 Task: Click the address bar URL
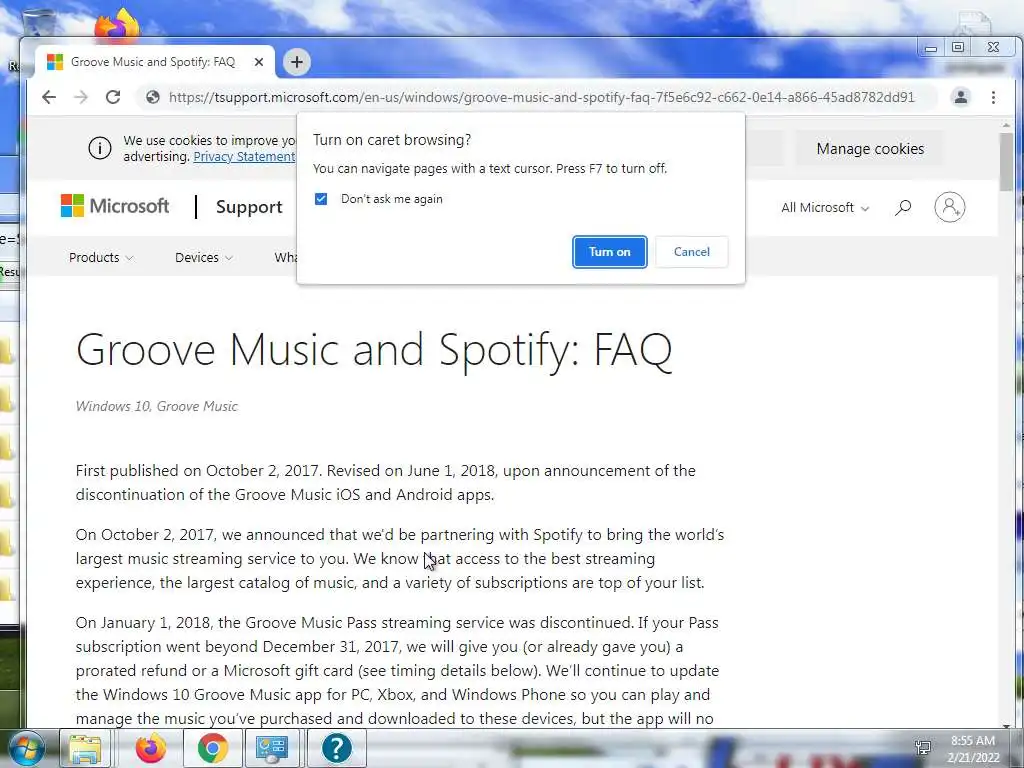tap(541, 97)
